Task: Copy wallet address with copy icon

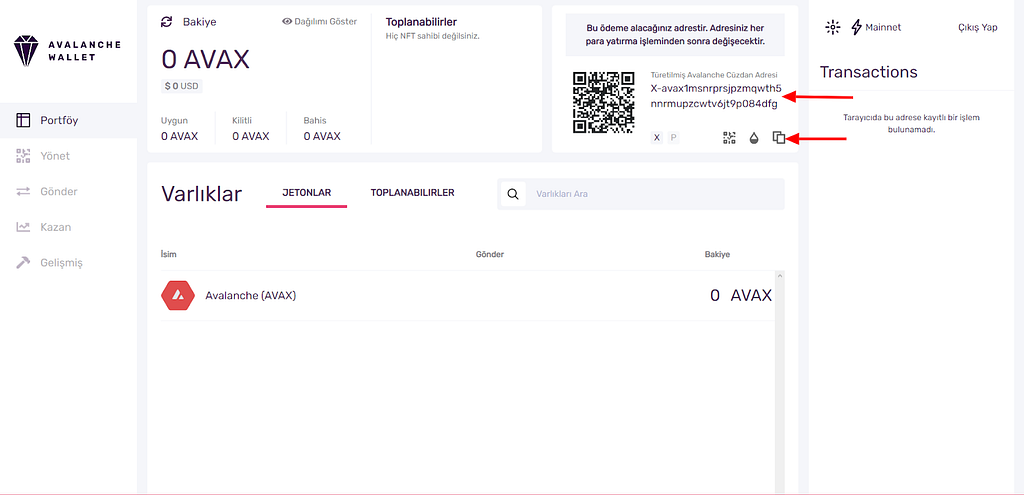Action: (x=778, y=138)
